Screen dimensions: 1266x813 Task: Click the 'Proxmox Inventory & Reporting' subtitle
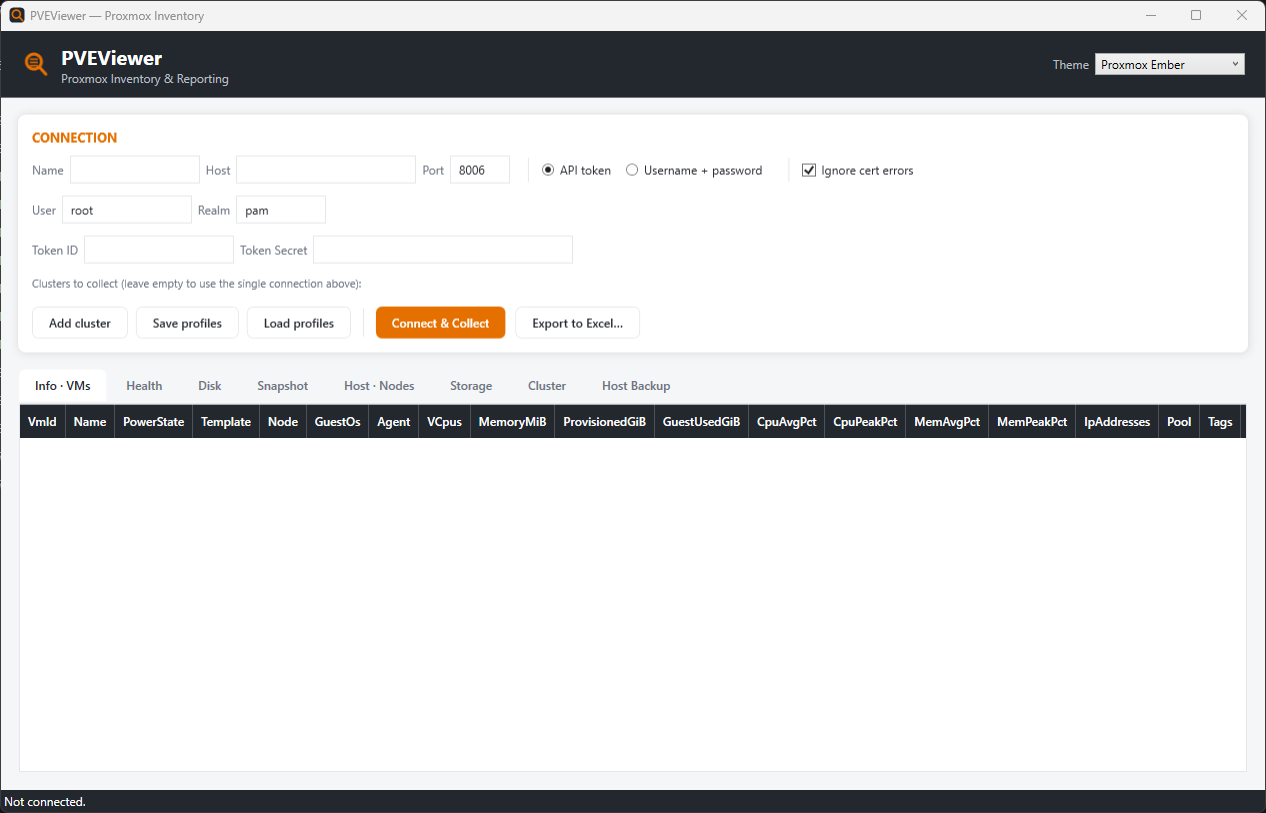point(145,79)
